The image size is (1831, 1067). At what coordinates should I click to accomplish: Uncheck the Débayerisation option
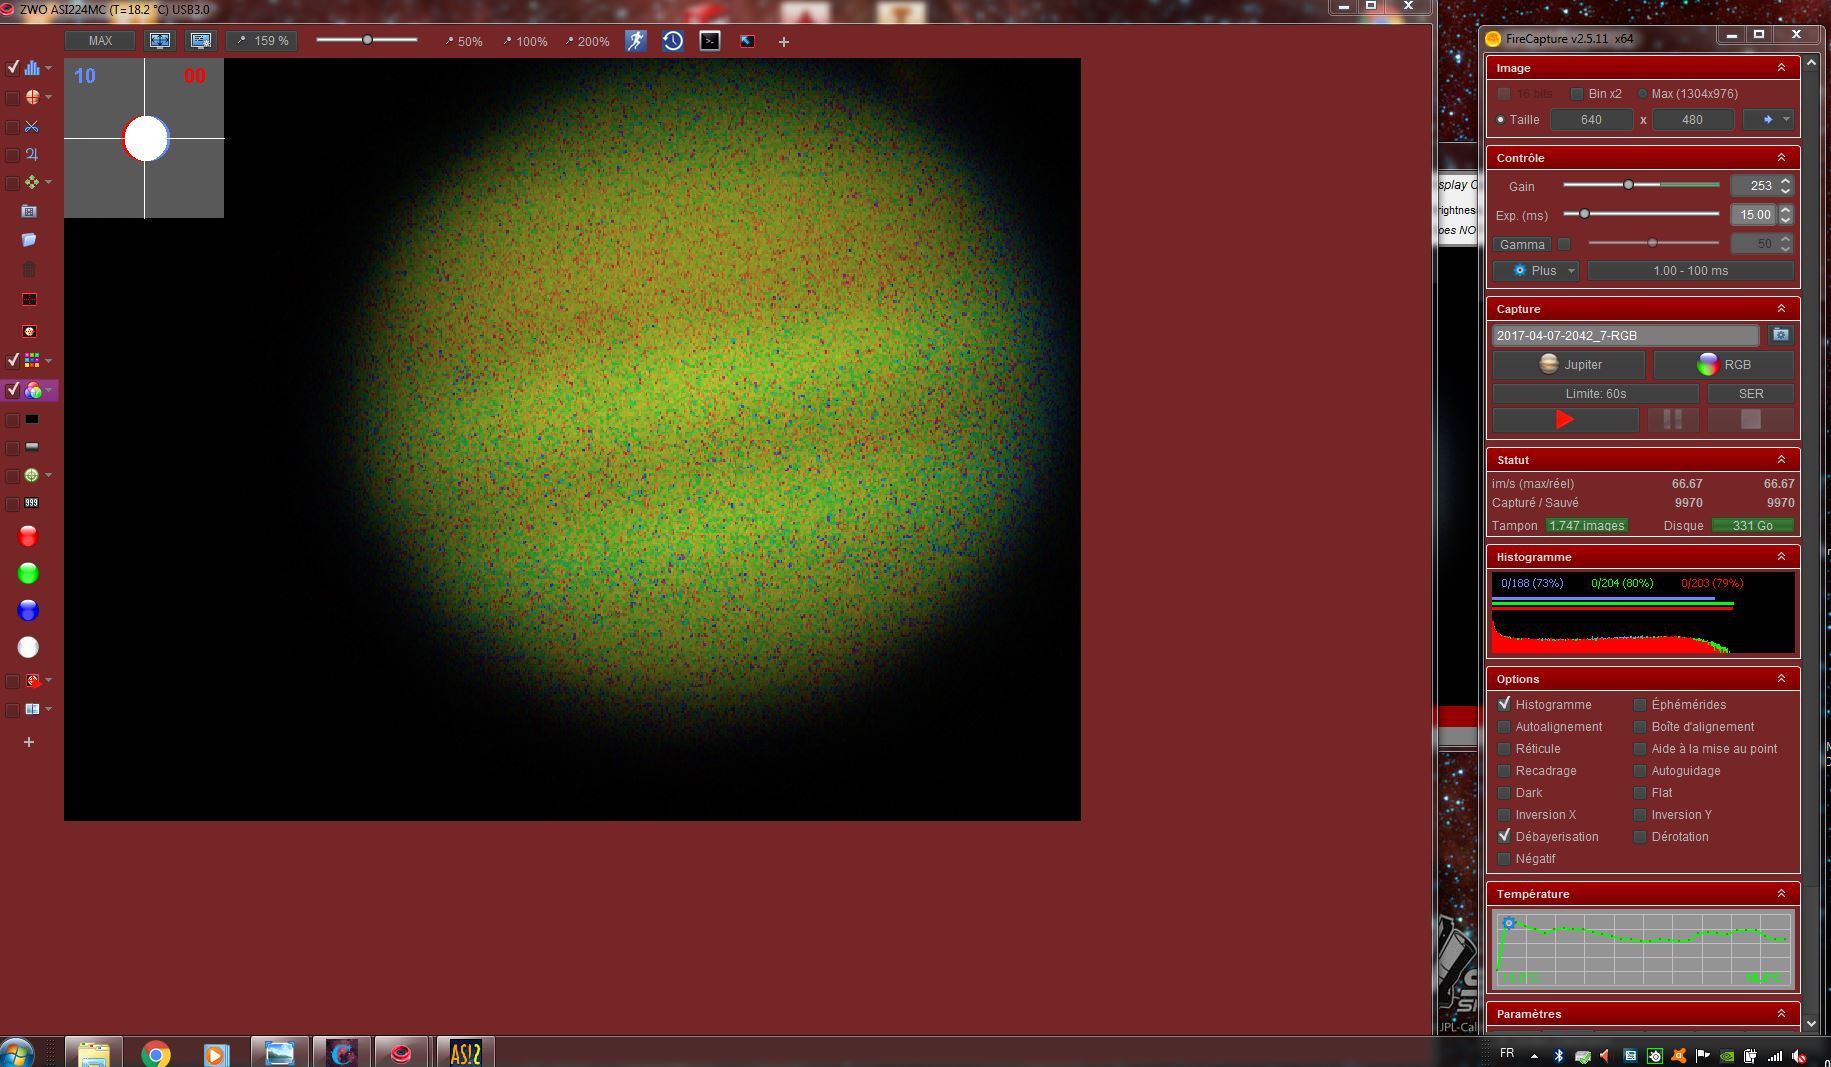[1504, 836]
